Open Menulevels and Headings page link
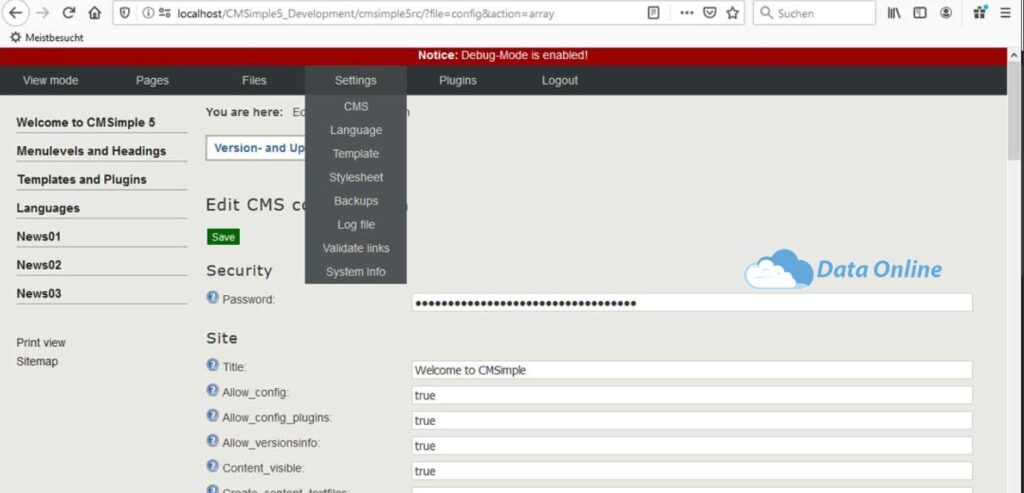Image resolution: width=1024 pixels, height=493 pixels. click(x=91, y=151)
